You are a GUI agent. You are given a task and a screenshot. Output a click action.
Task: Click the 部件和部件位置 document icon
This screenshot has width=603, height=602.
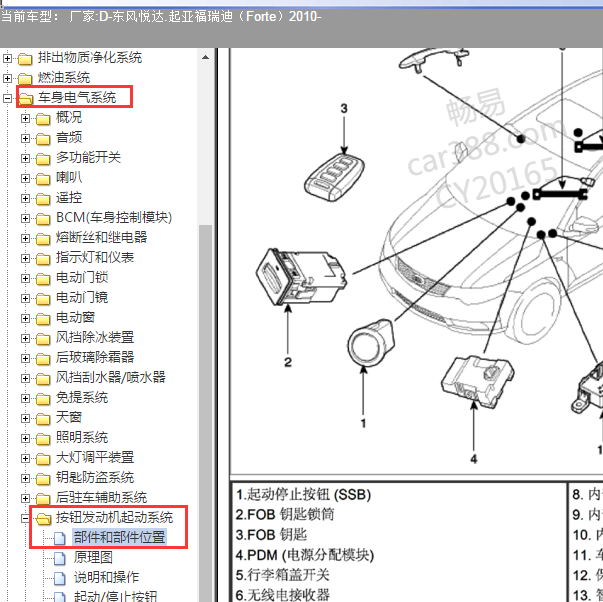click(x=60, y=538)
